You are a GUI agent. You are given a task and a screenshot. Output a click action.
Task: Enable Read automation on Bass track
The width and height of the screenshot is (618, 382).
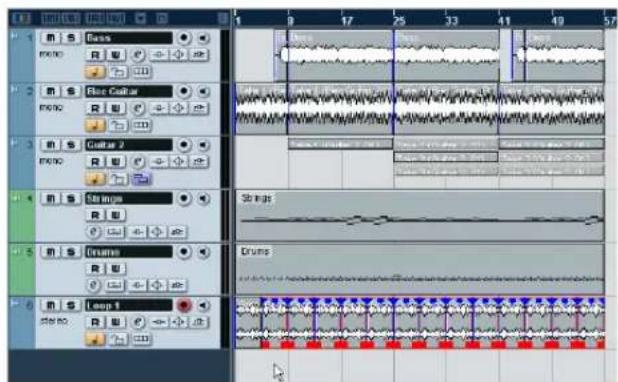(95, 55)
